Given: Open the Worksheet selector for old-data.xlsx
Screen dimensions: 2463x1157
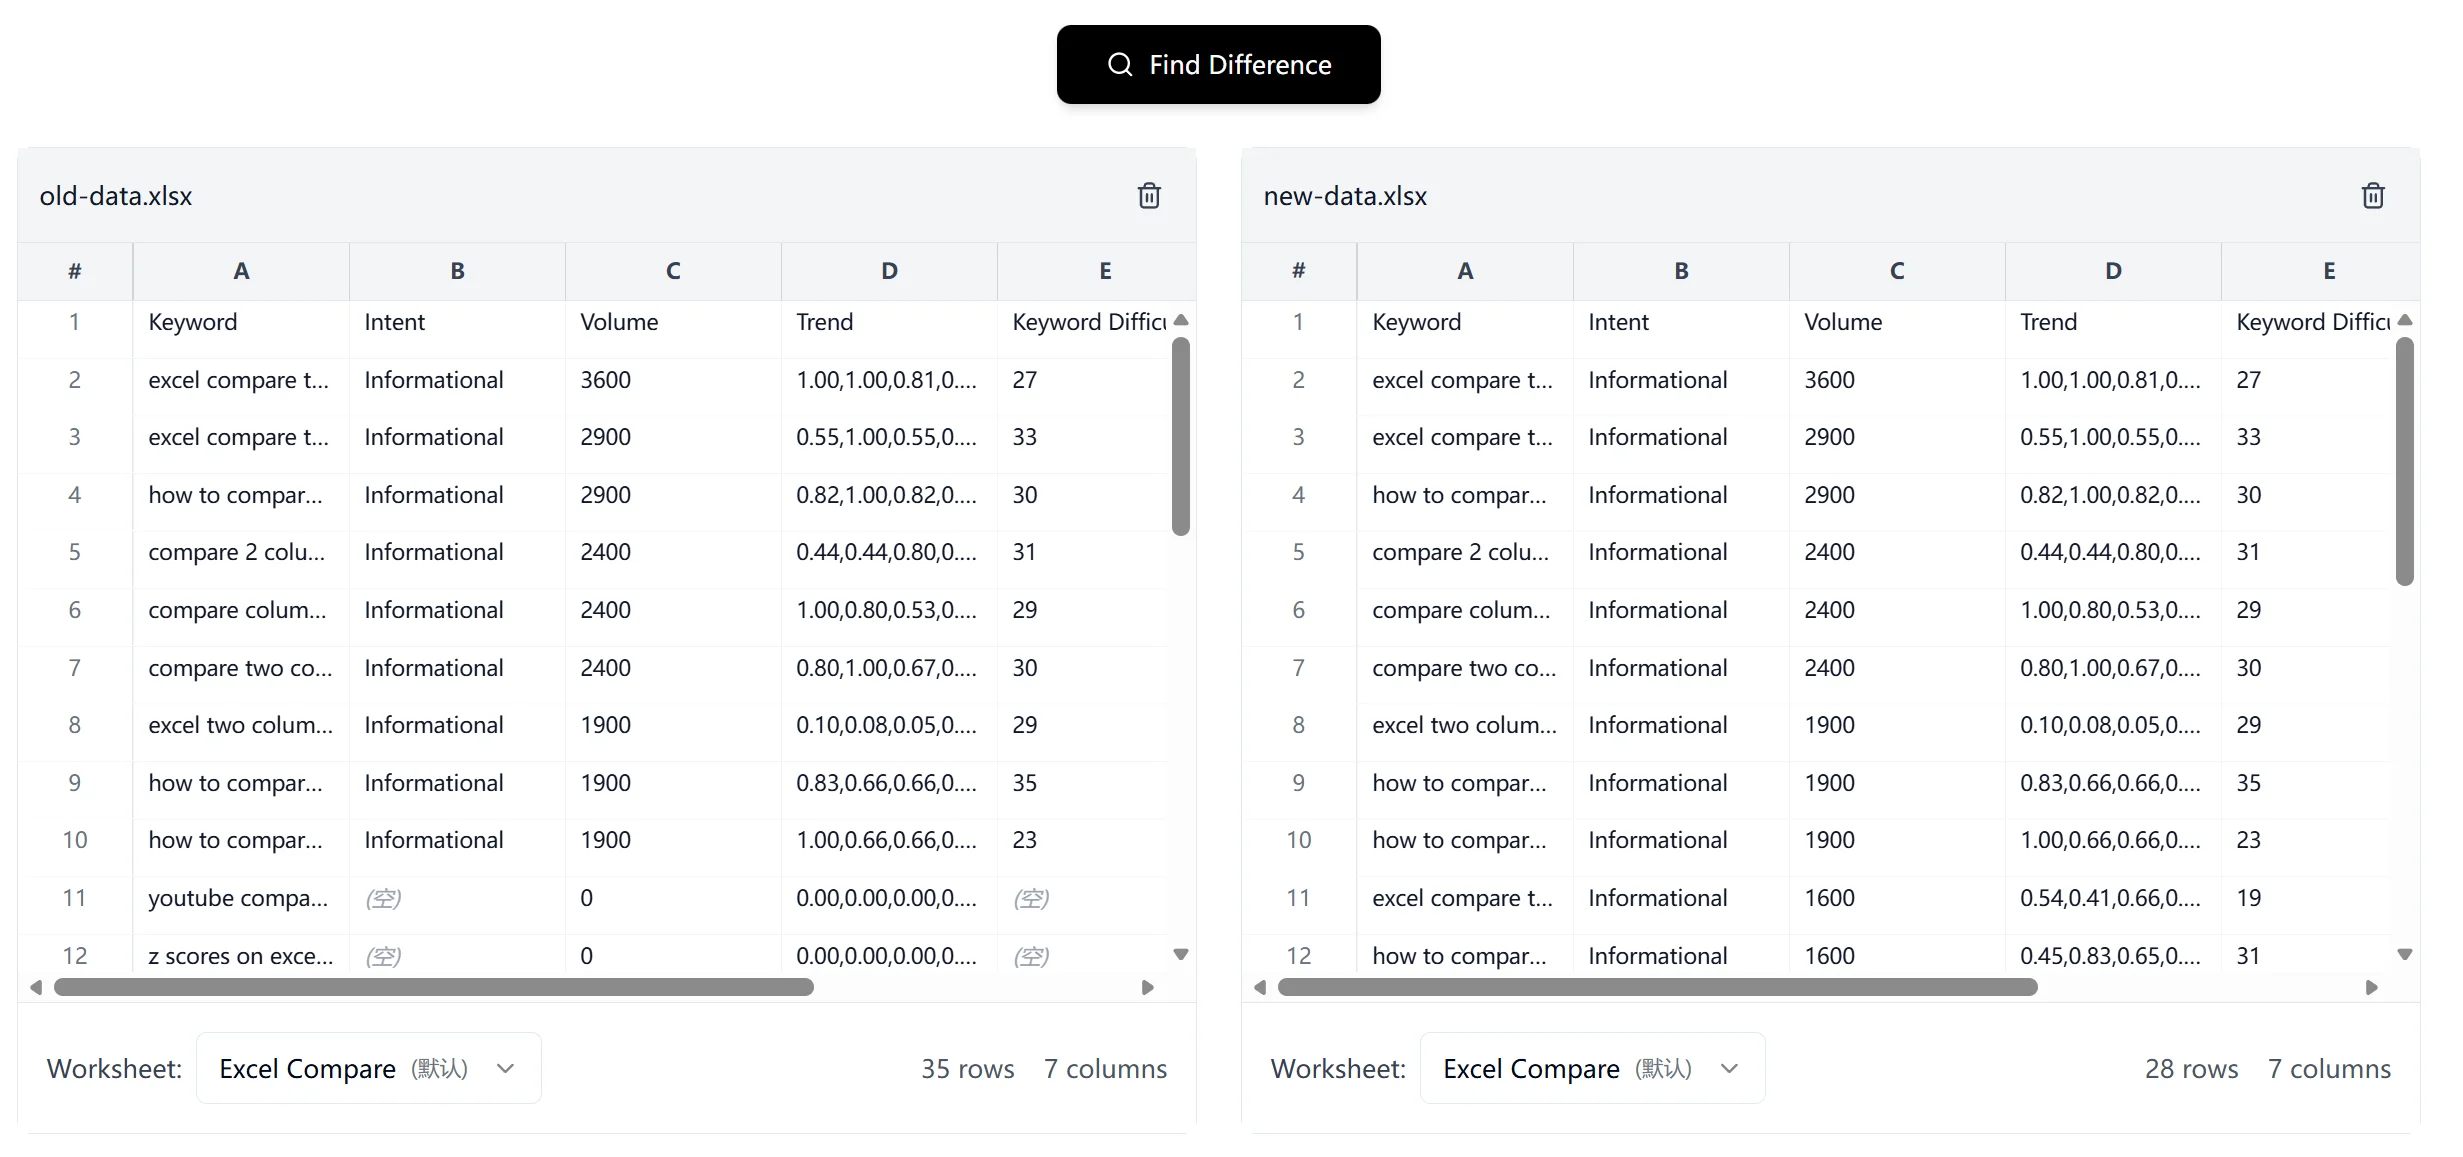Looking at the screenshot, I should pyautogui.click(x=367, y=1067).
